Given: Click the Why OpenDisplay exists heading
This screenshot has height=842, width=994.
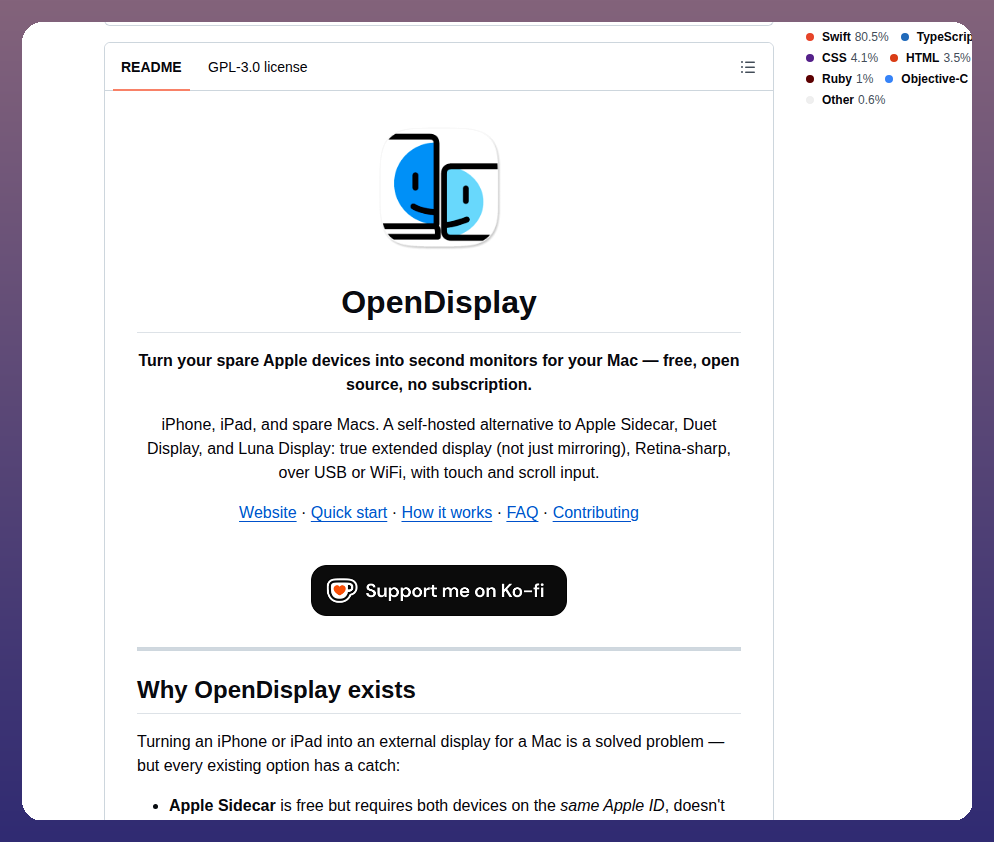Looking at the screenshot, I should pos(276,690).
